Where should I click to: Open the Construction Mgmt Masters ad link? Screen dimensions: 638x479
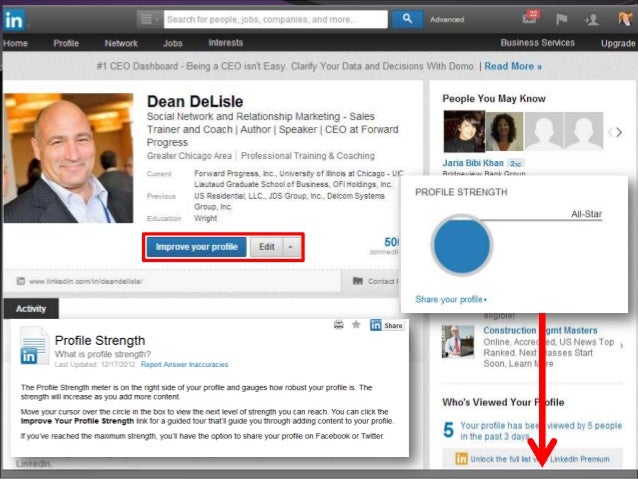pos(540,330)
